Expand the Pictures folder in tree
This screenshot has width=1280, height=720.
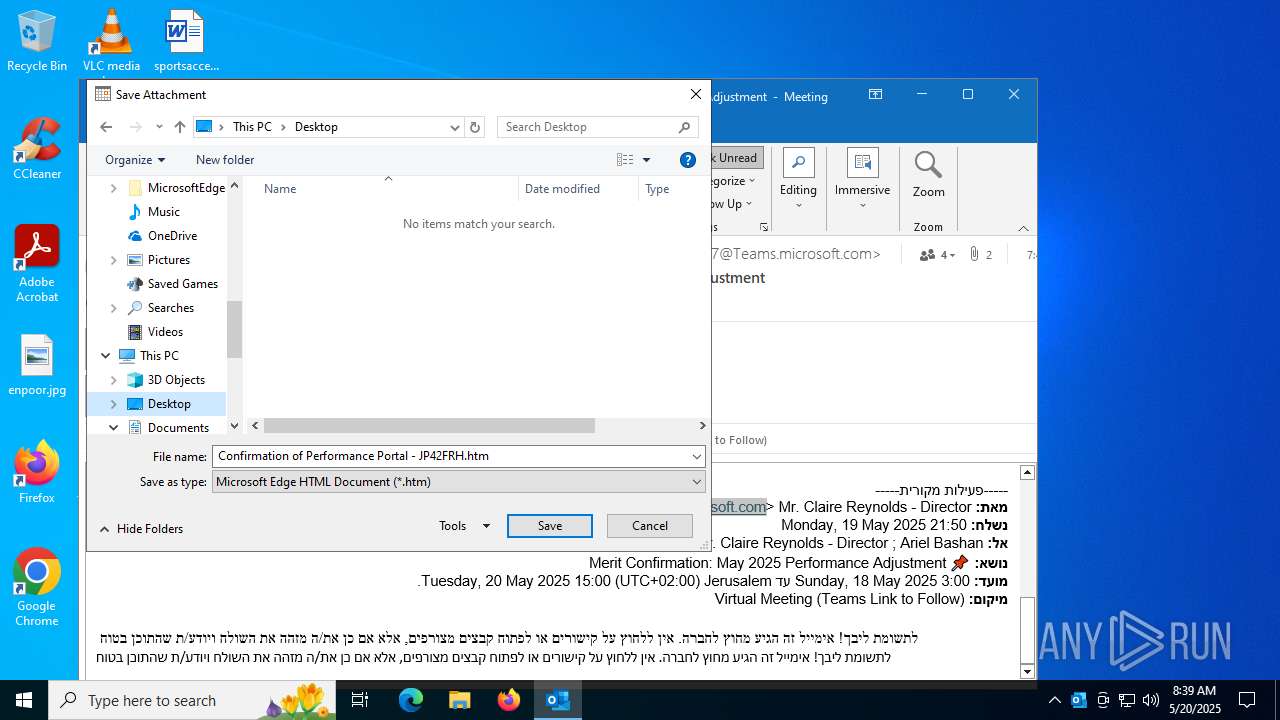click(113, 260)
